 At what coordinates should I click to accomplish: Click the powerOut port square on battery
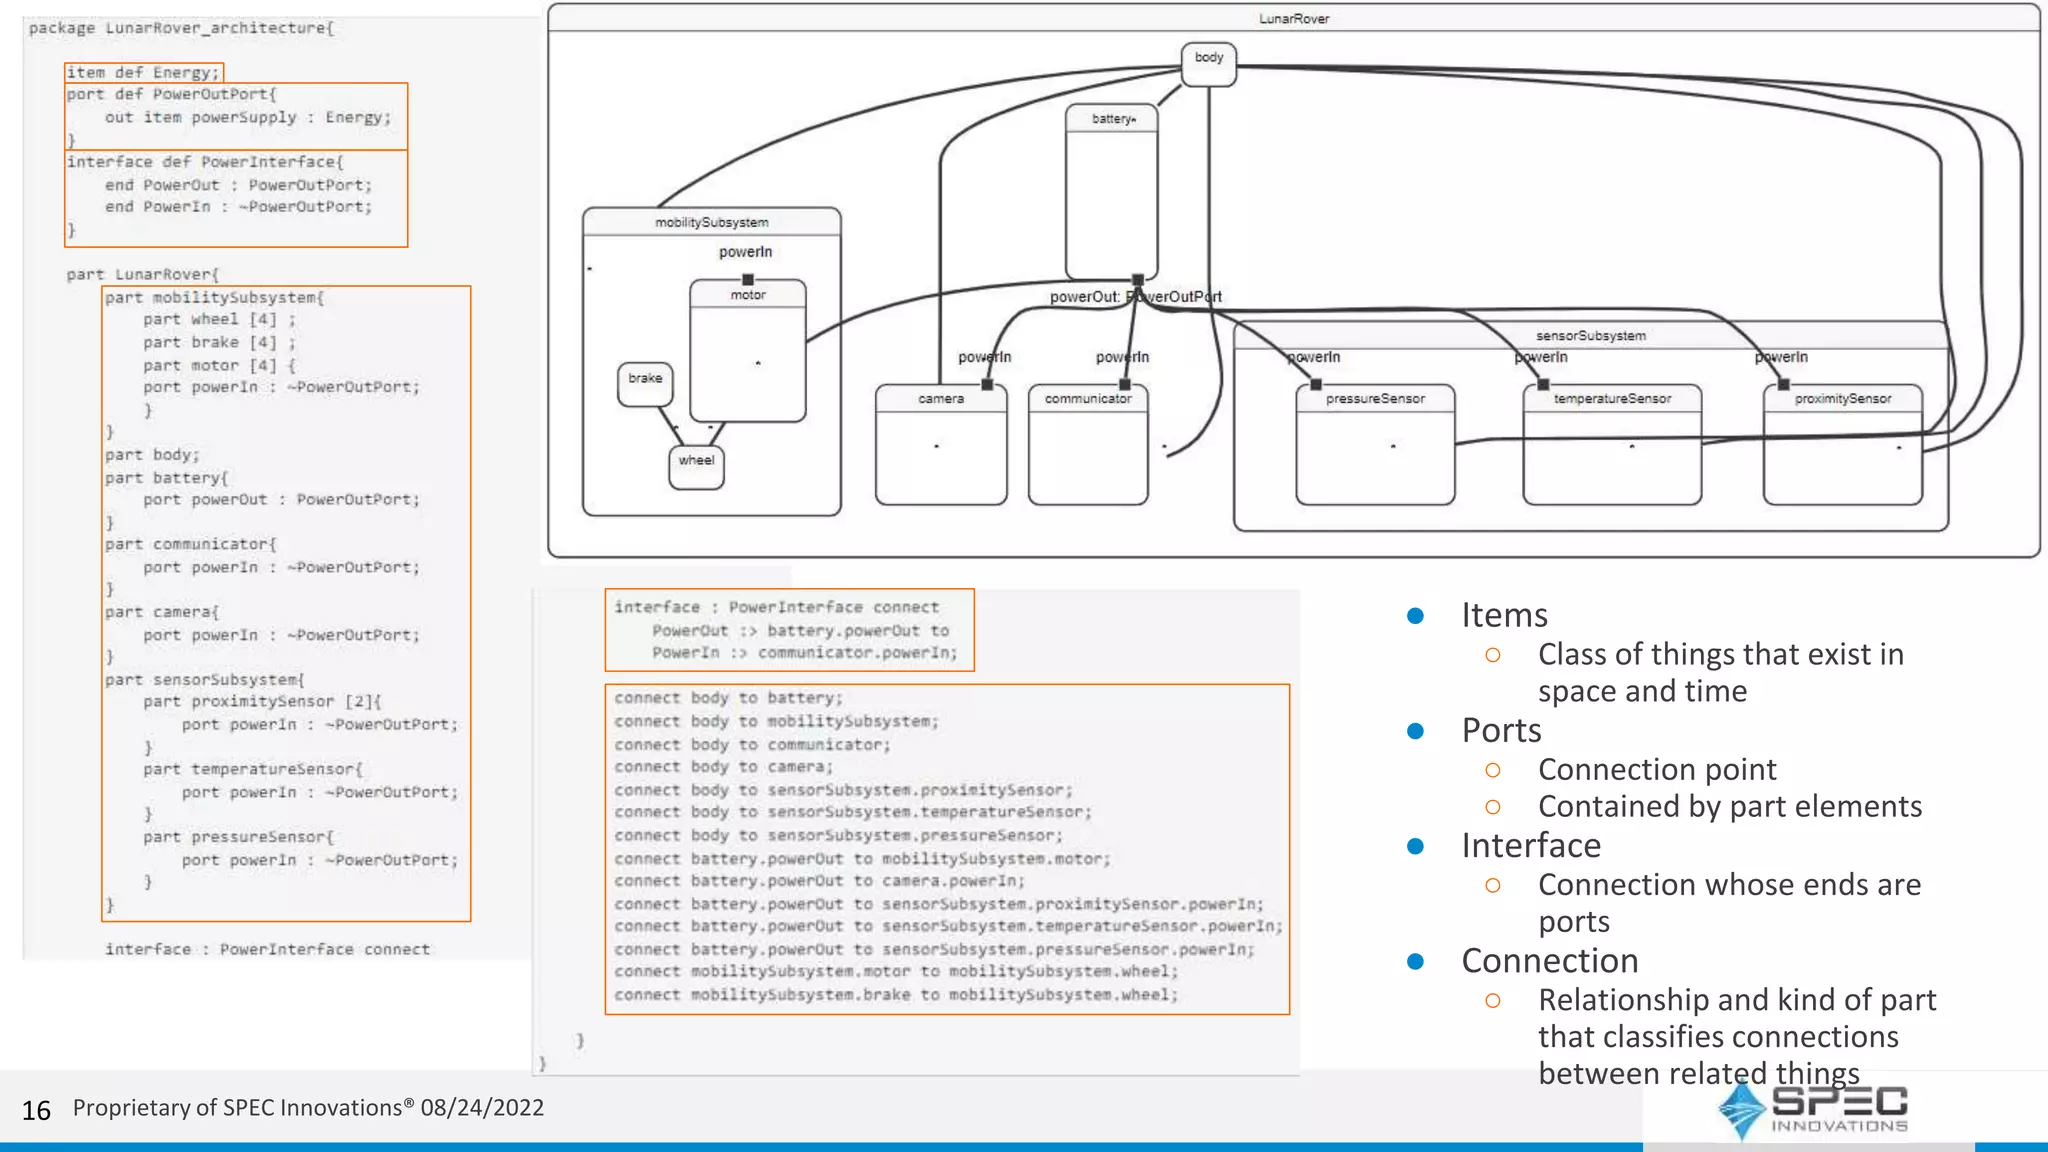1137,279
